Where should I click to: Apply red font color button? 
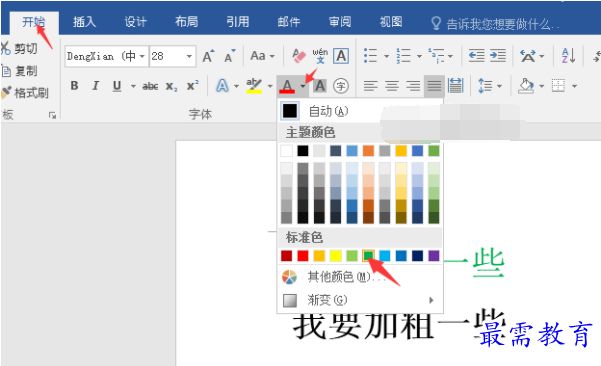tap(287, 85)
